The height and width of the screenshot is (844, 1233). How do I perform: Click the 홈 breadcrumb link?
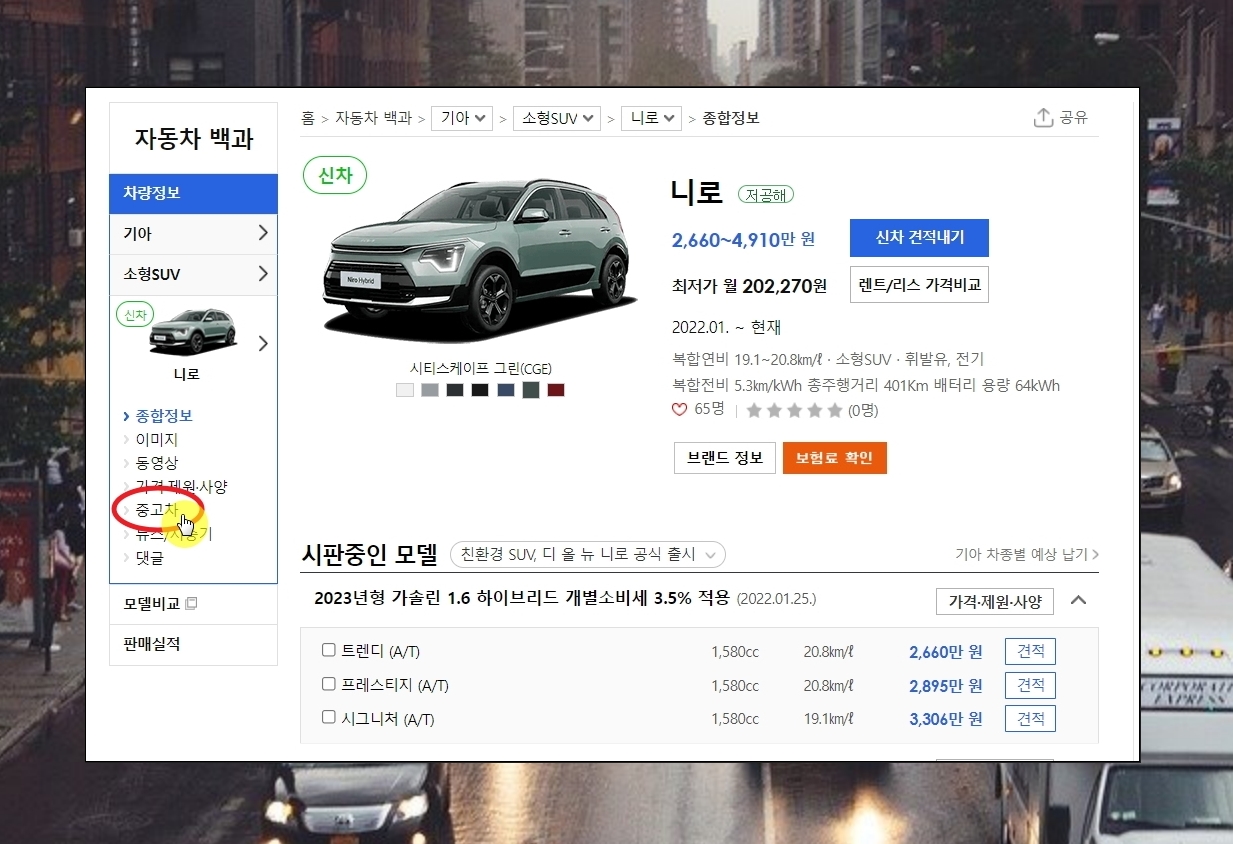tap(308, 118)
